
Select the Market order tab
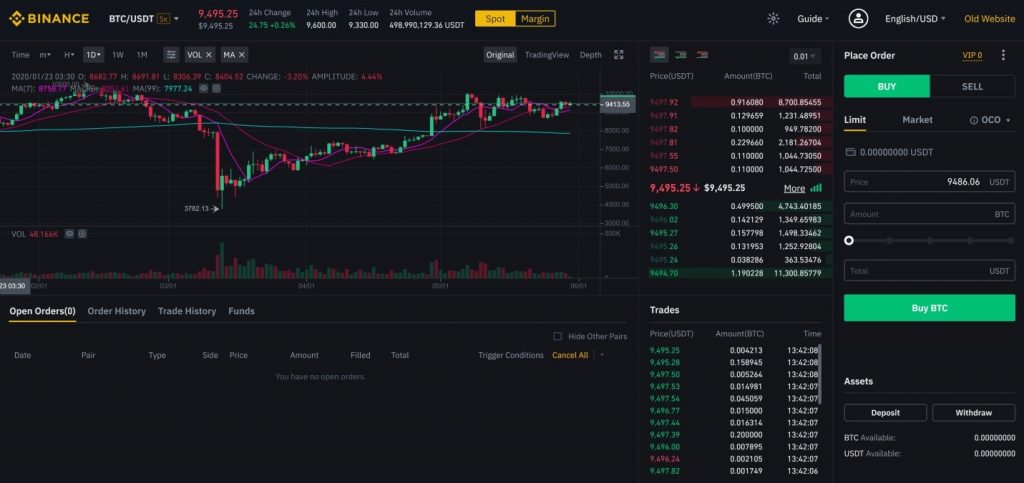point(918,120)
